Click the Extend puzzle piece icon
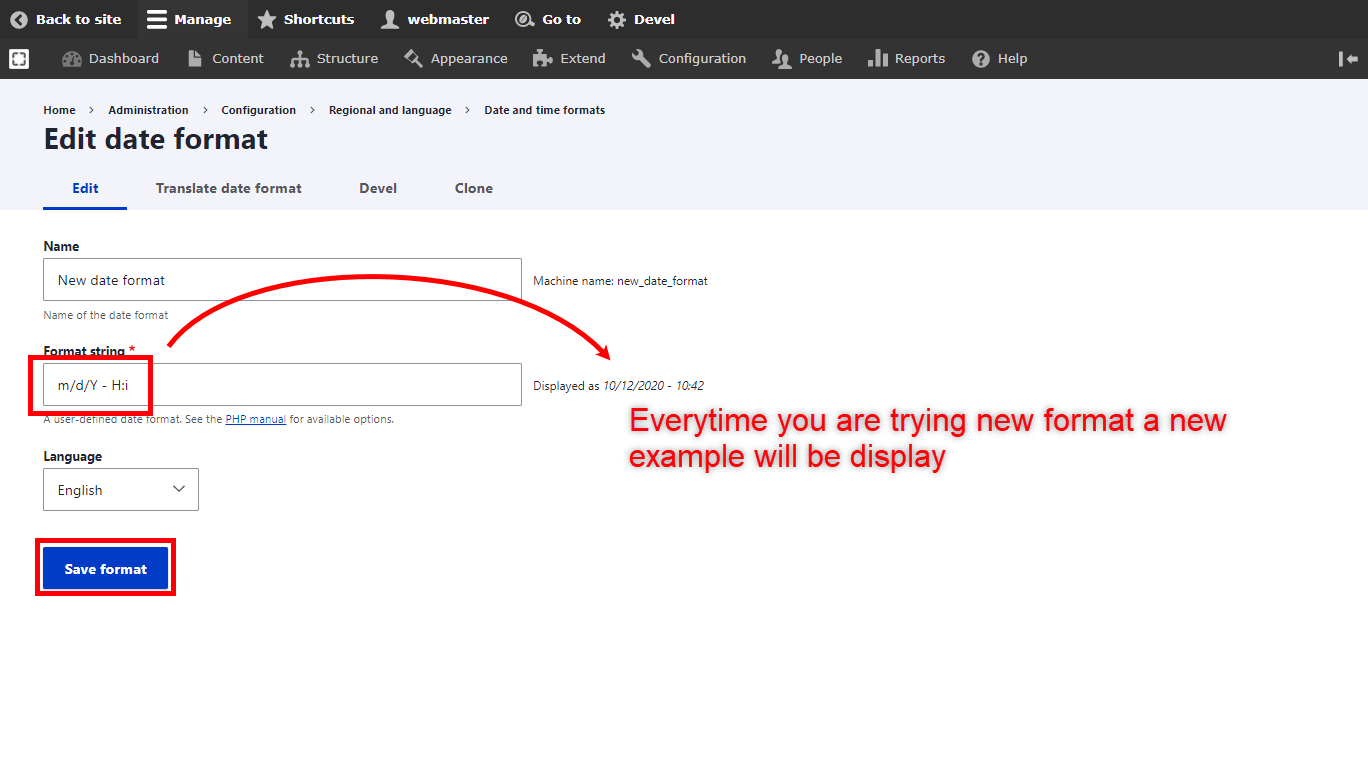The height and width of the screenshot is (768, 1368). pos(543,59)
